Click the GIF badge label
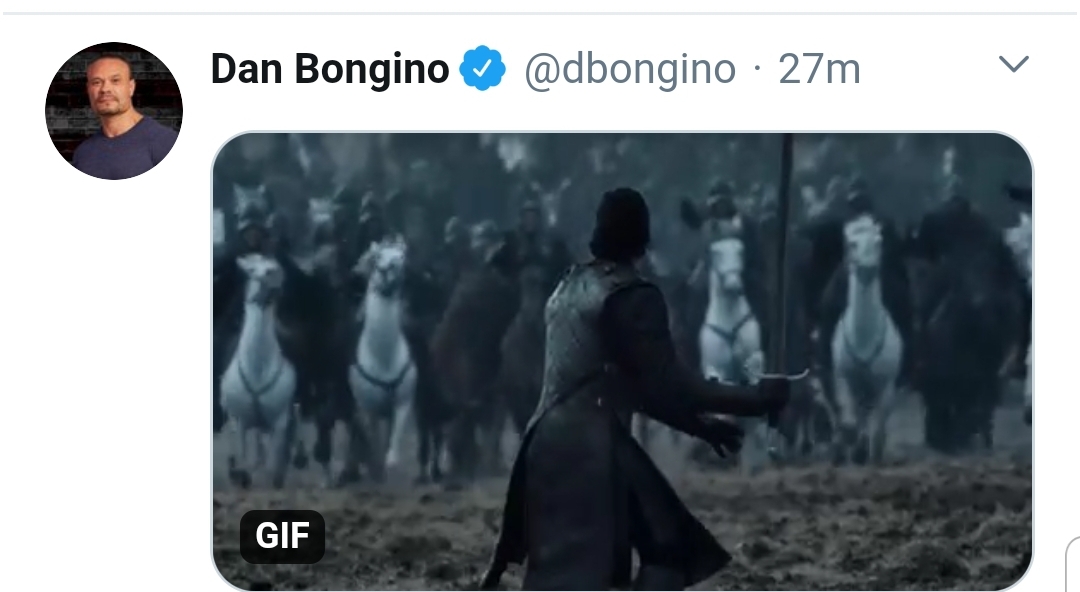This screenshot has width=1080, height=592. click(282, 536)
